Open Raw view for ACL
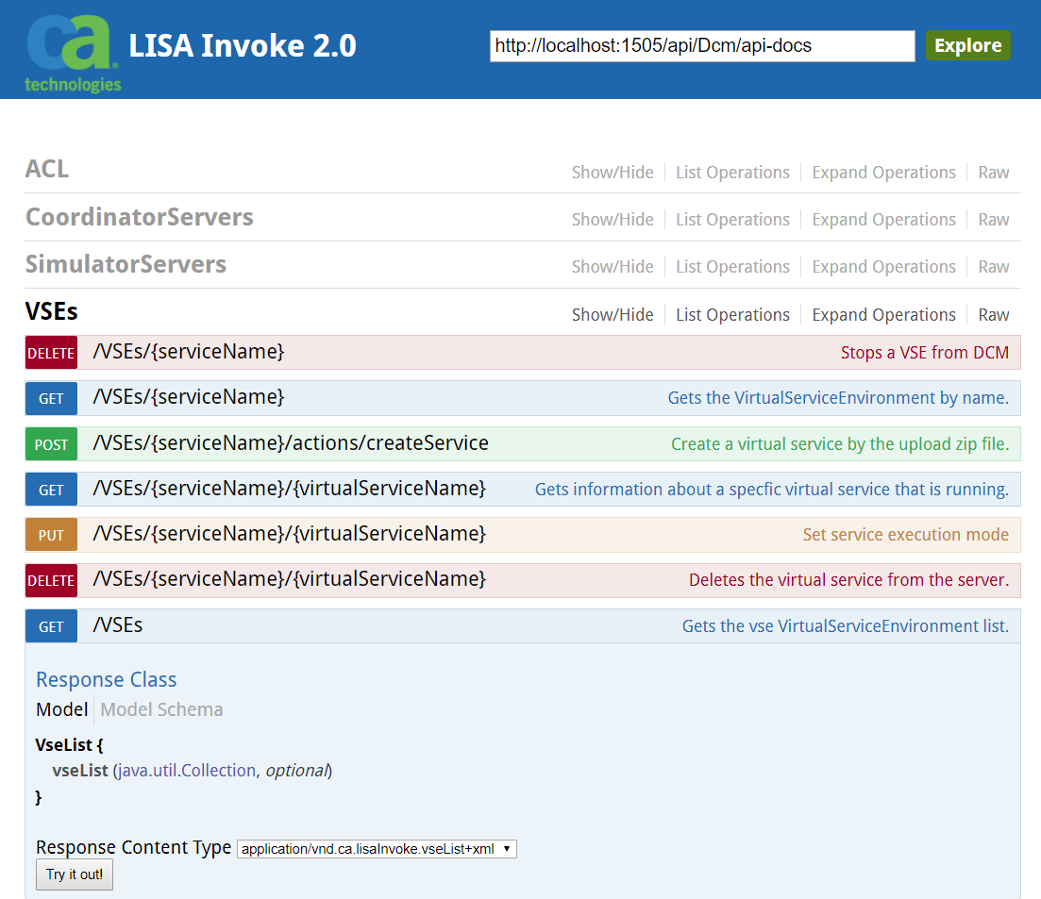1041x899 pixels. (993, 172)
